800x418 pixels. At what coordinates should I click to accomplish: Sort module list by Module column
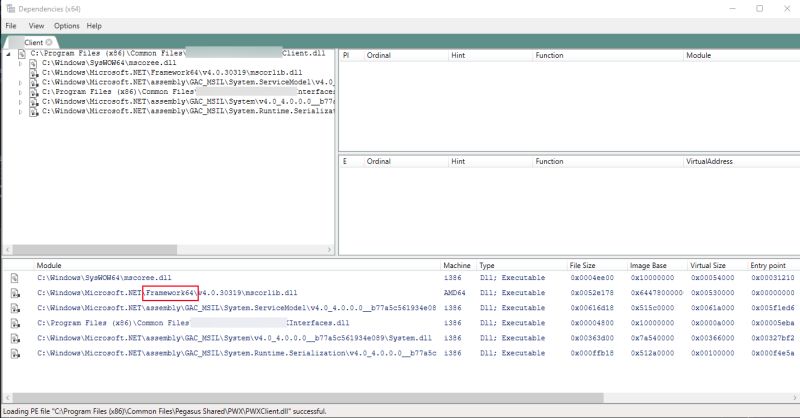coord(237,265)
